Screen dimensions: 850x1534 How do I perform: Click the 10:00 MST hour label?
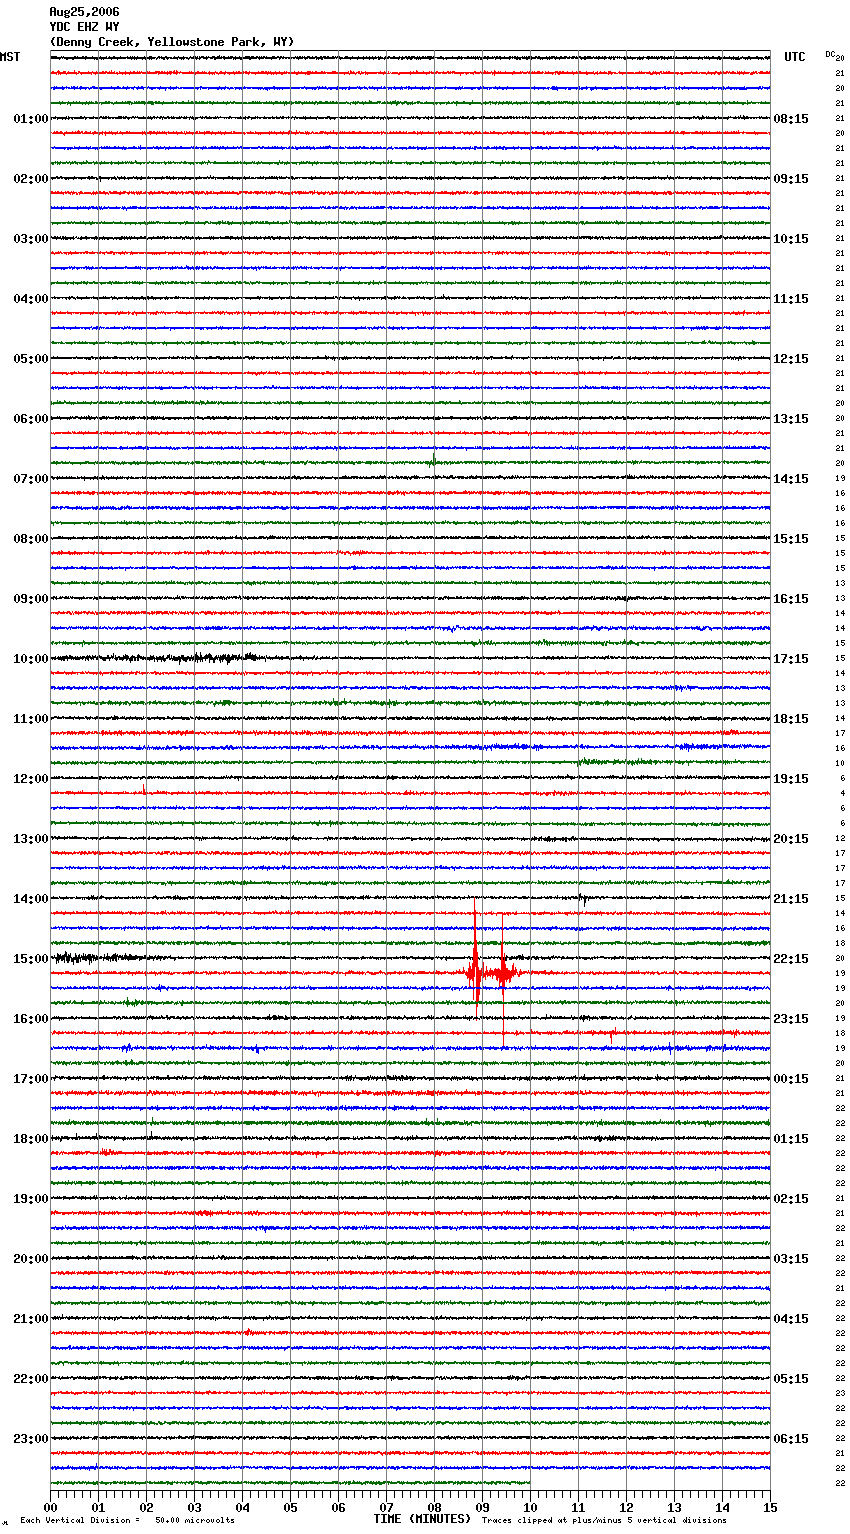[x=31, y=659]
